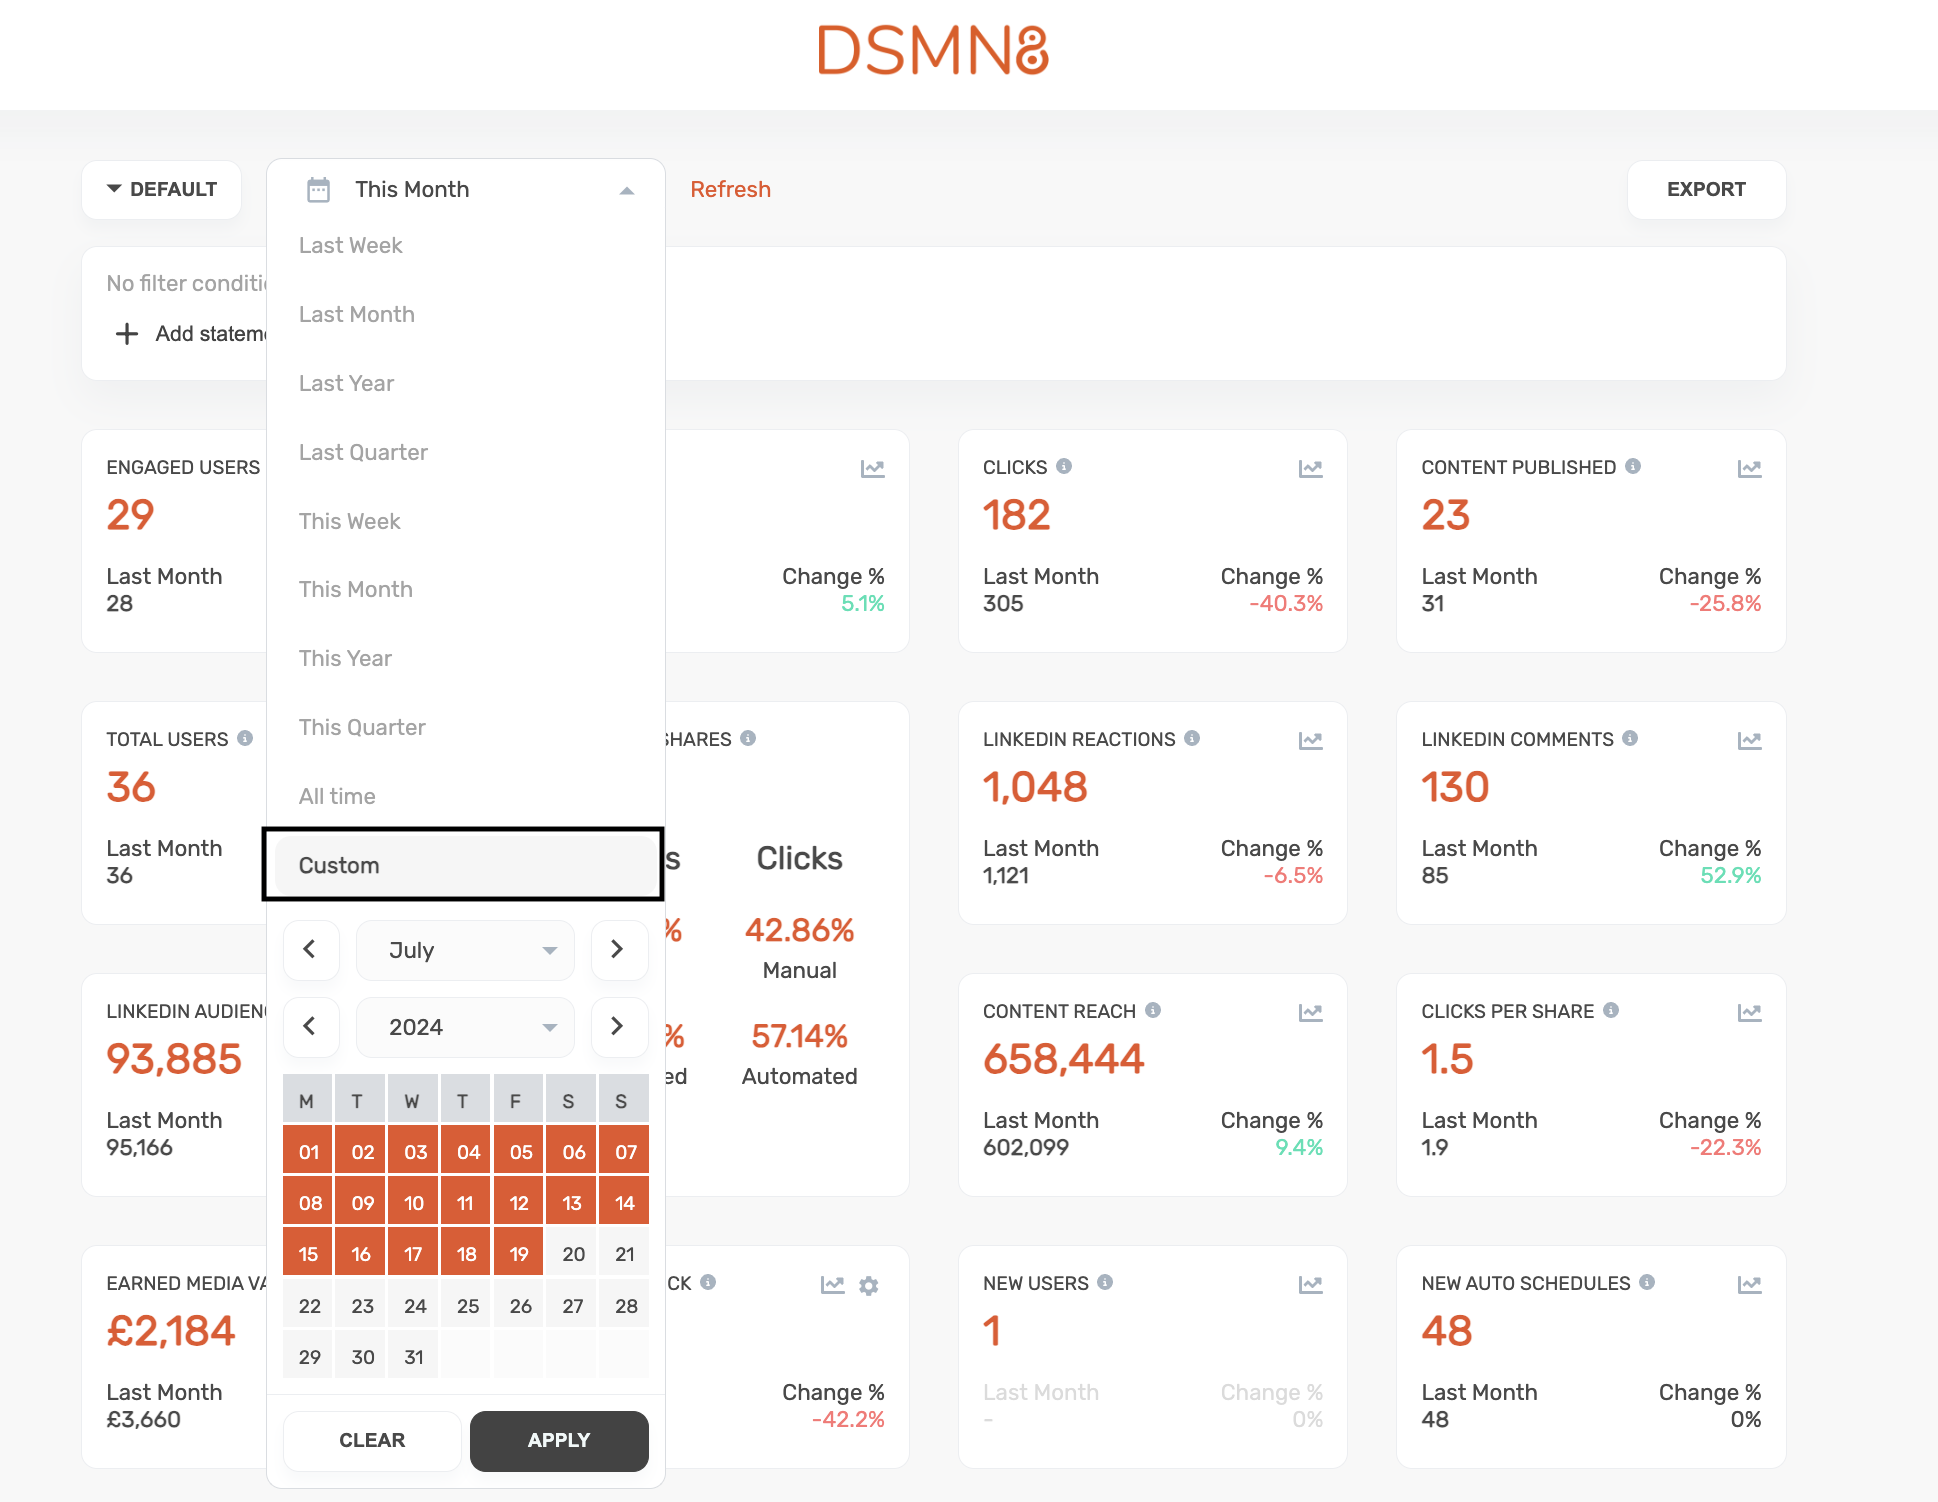Open the 2024 year dropdown

coord(465,1027)
